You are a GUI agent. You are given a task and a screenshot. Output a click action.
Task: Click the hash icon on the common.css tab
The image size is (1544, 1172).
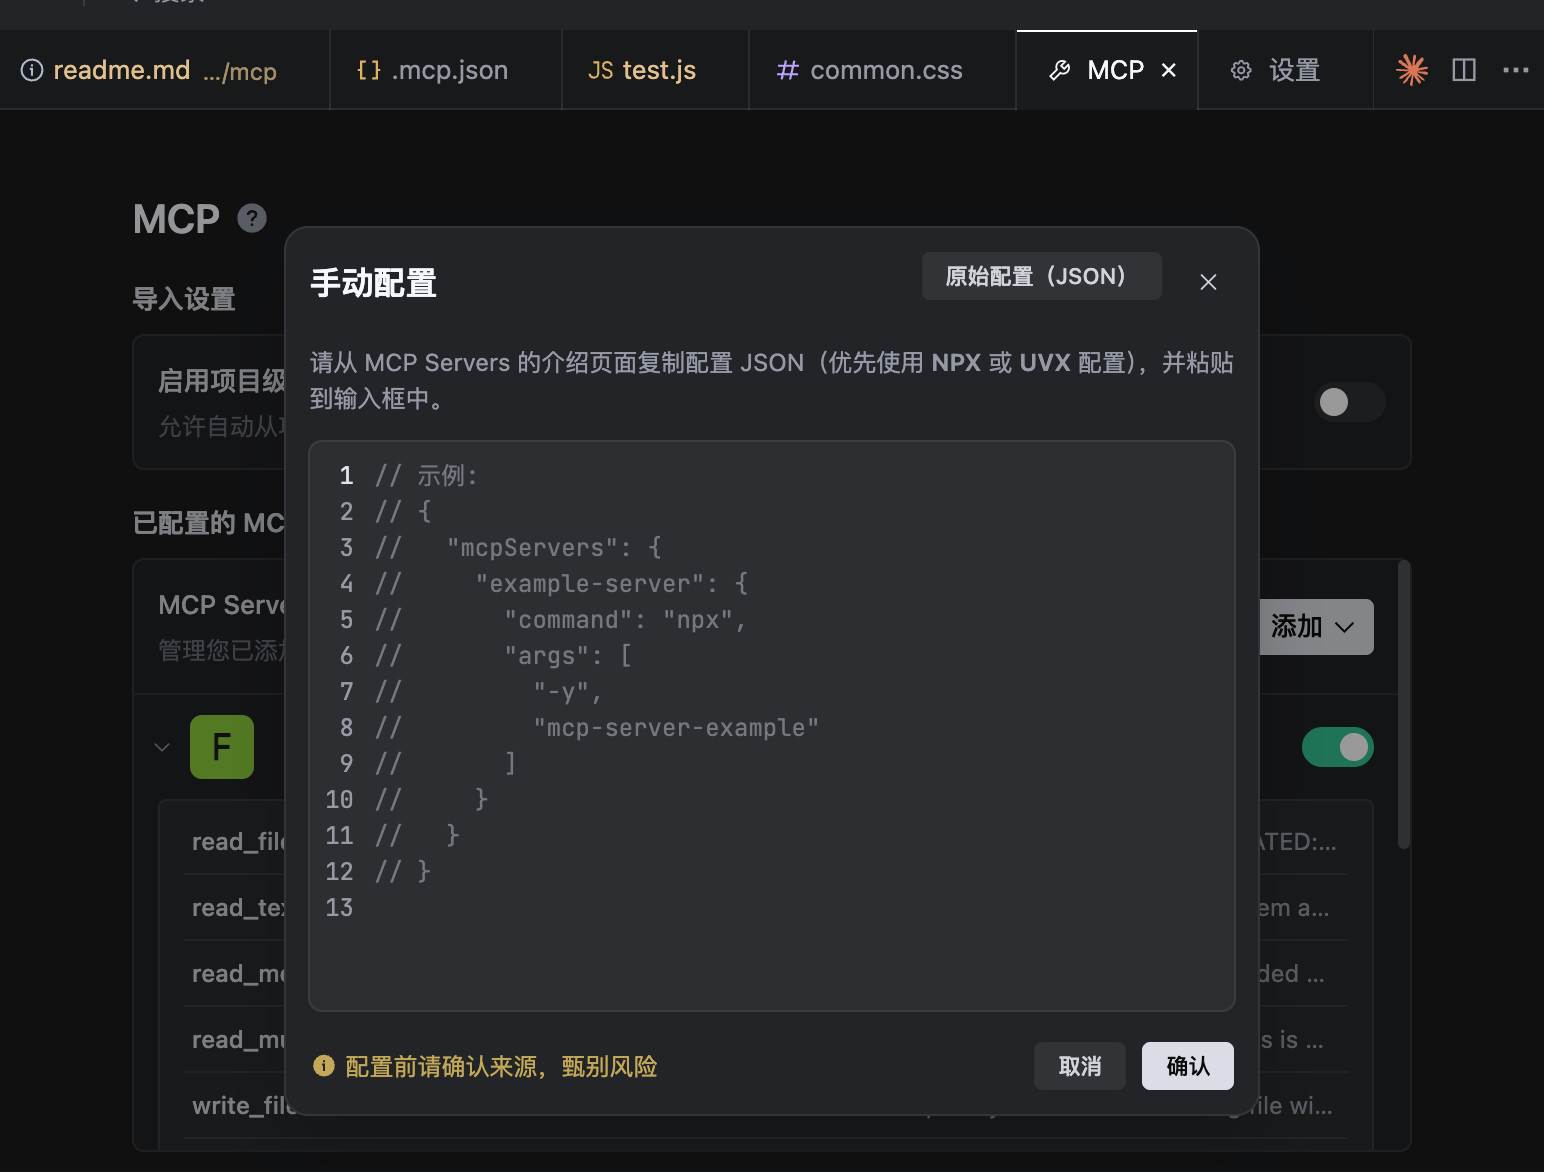(788, 70)
